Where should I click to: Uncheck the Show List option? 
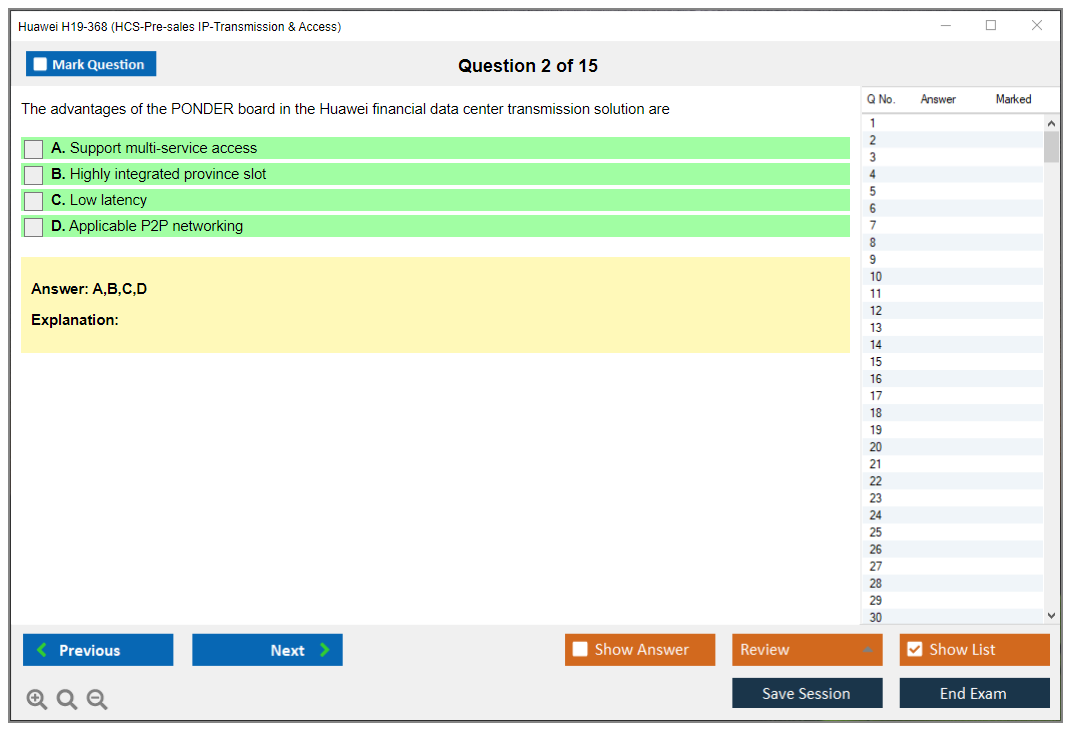click(914, 650)
